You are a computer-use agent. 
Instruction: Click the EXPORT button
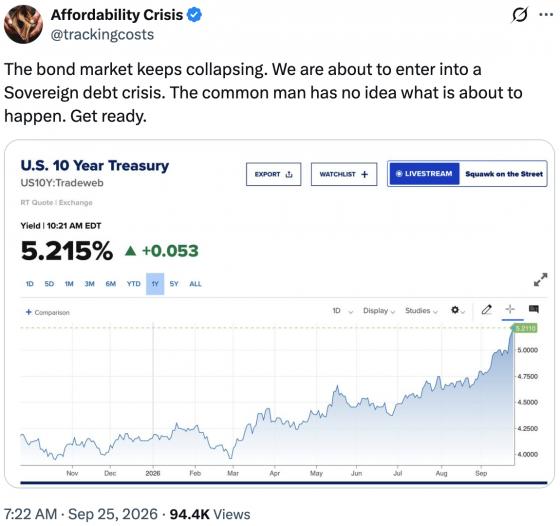[x=274, y=174]
